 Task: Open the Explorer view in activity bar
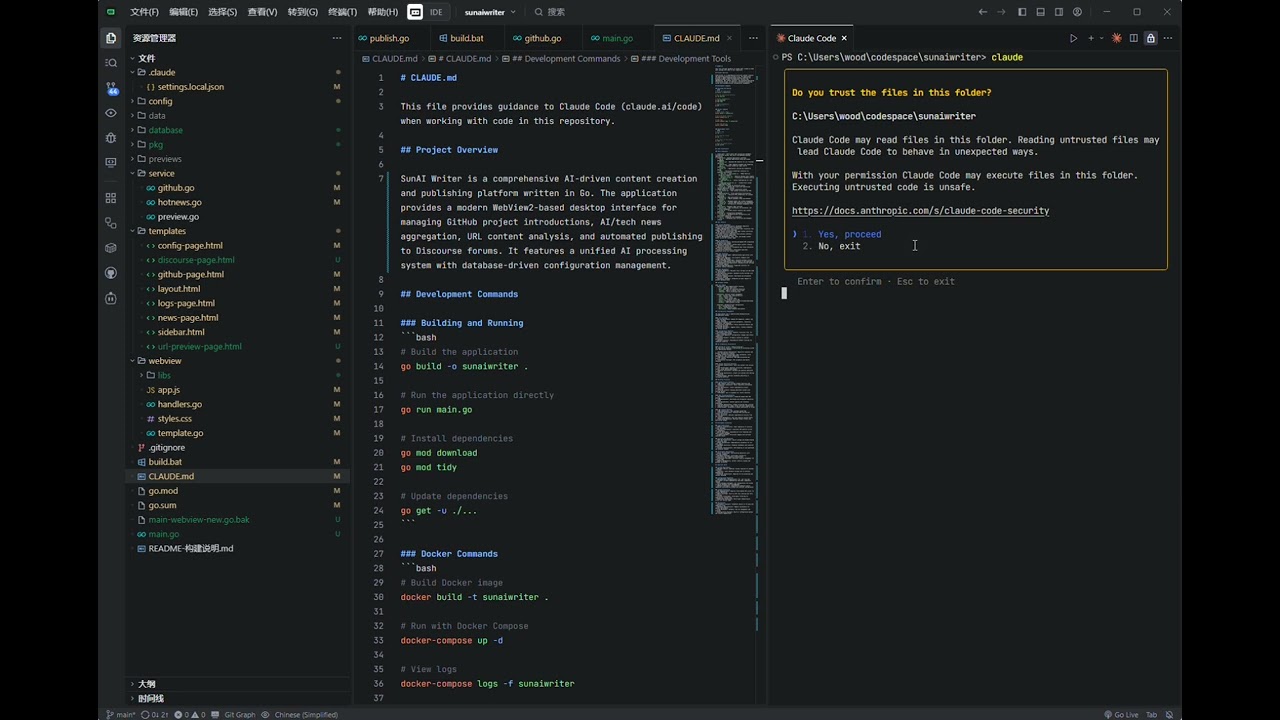(111, 38)
